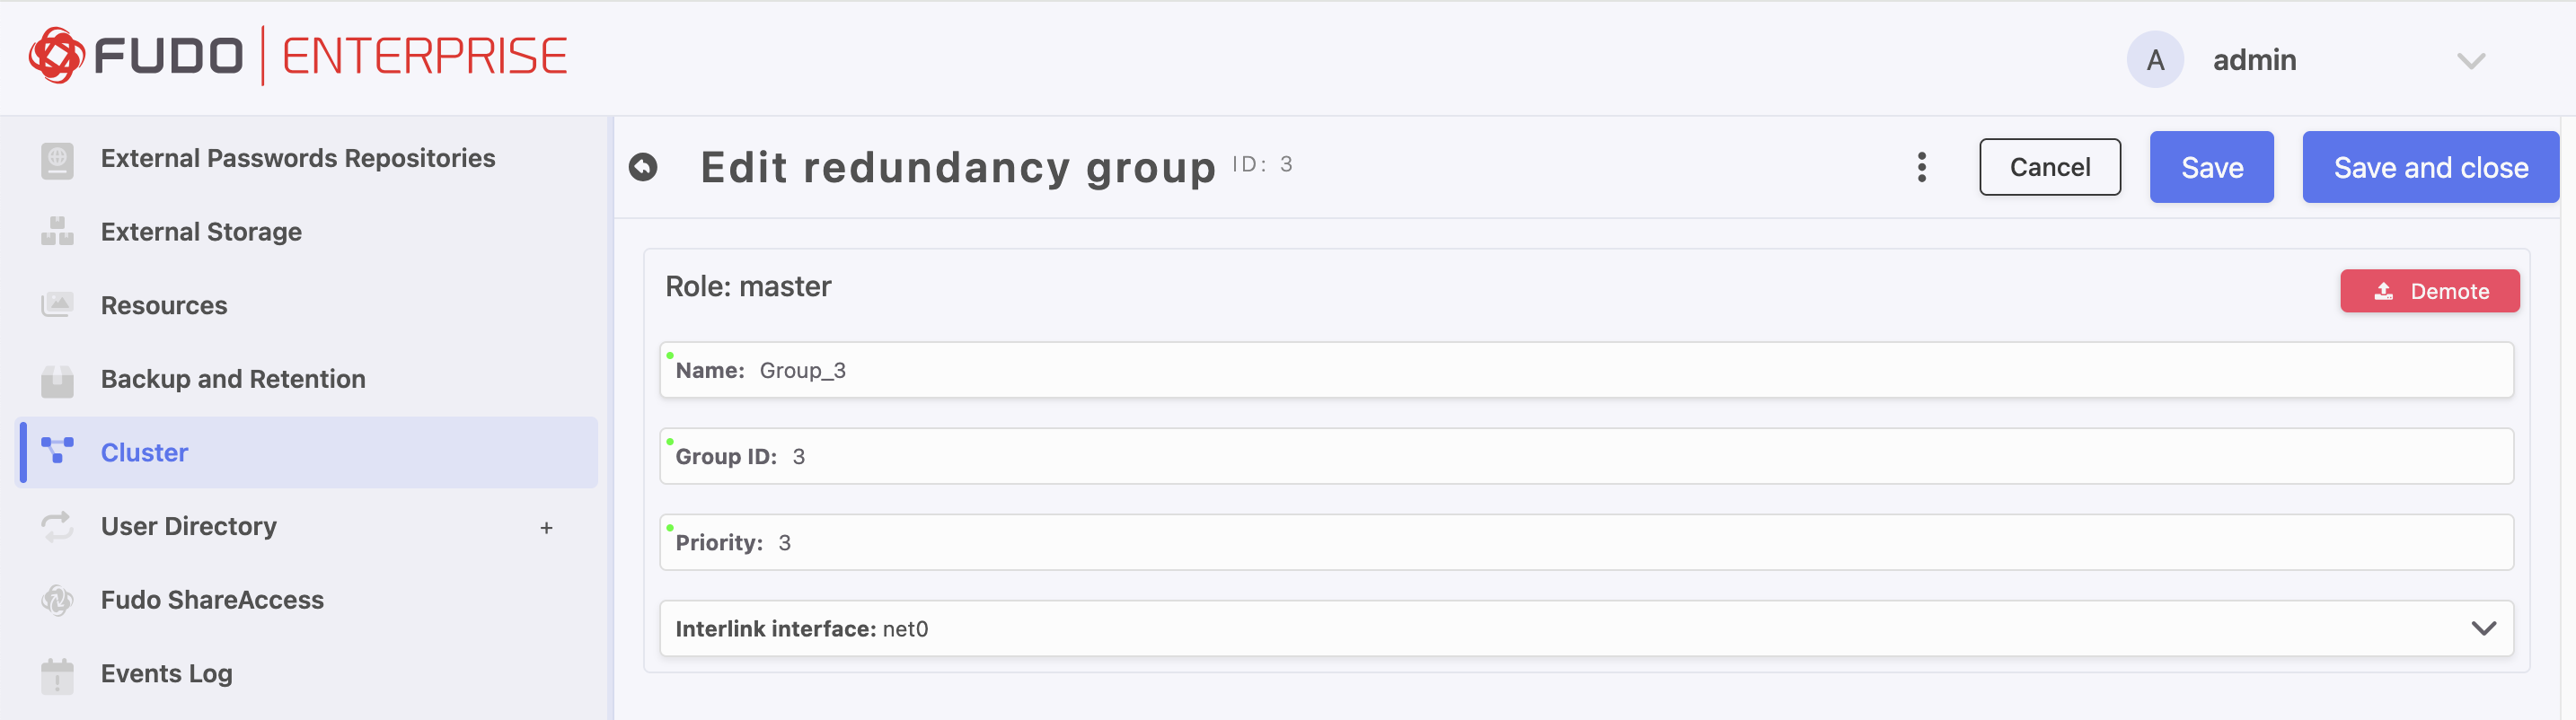Image resolution: width=2576 pixels, height=720 pixels.
Task: Click the Save and close button
Action: point(2430,167)
